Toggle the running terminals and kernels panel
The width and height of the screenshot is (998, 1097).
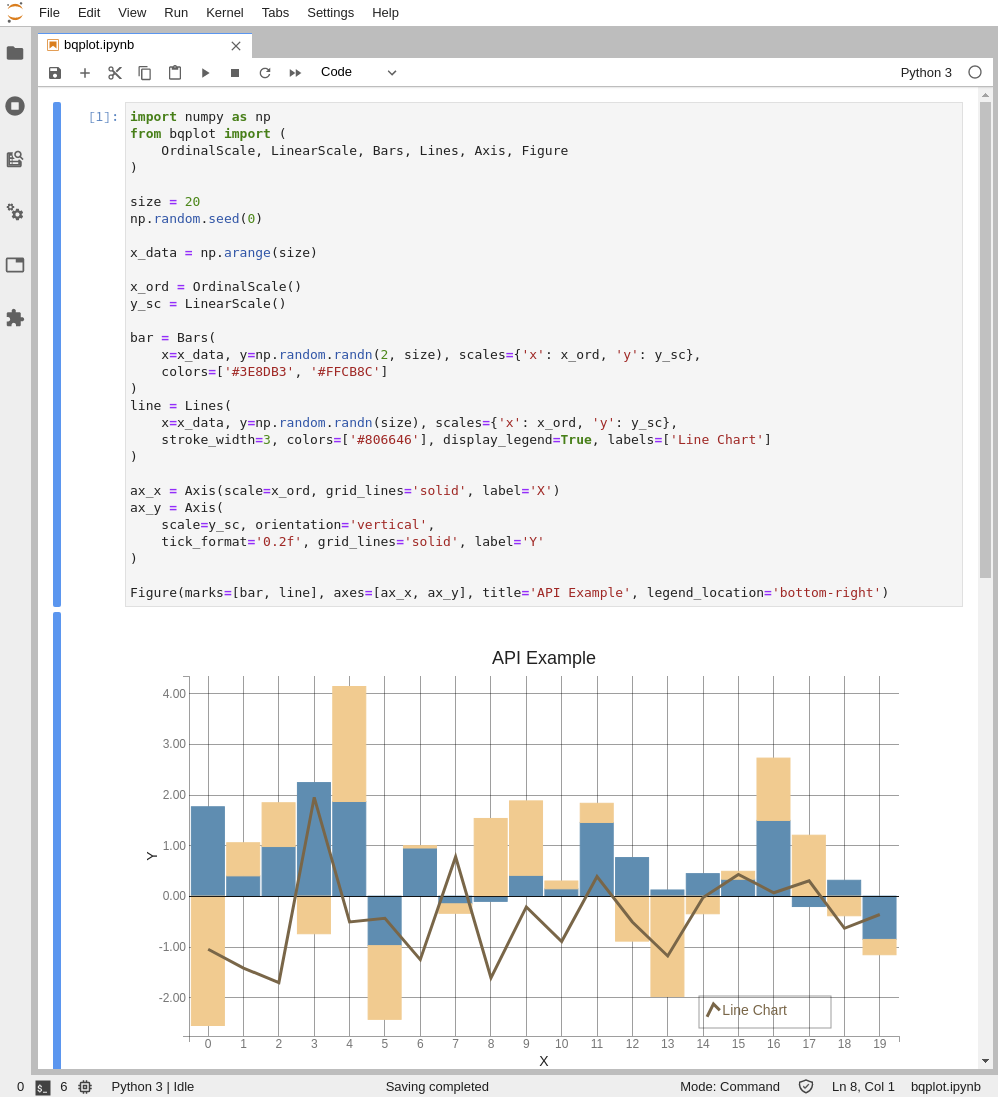tap(15, 106)
